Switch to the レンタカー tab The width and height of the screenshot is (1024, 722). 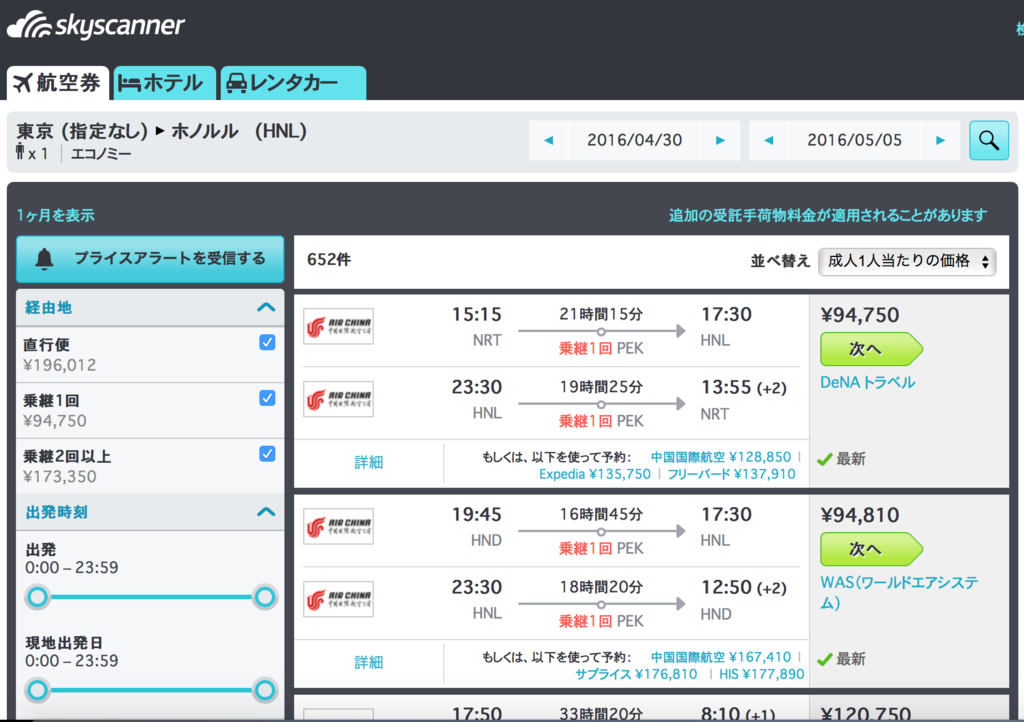[x=293, y=84]
